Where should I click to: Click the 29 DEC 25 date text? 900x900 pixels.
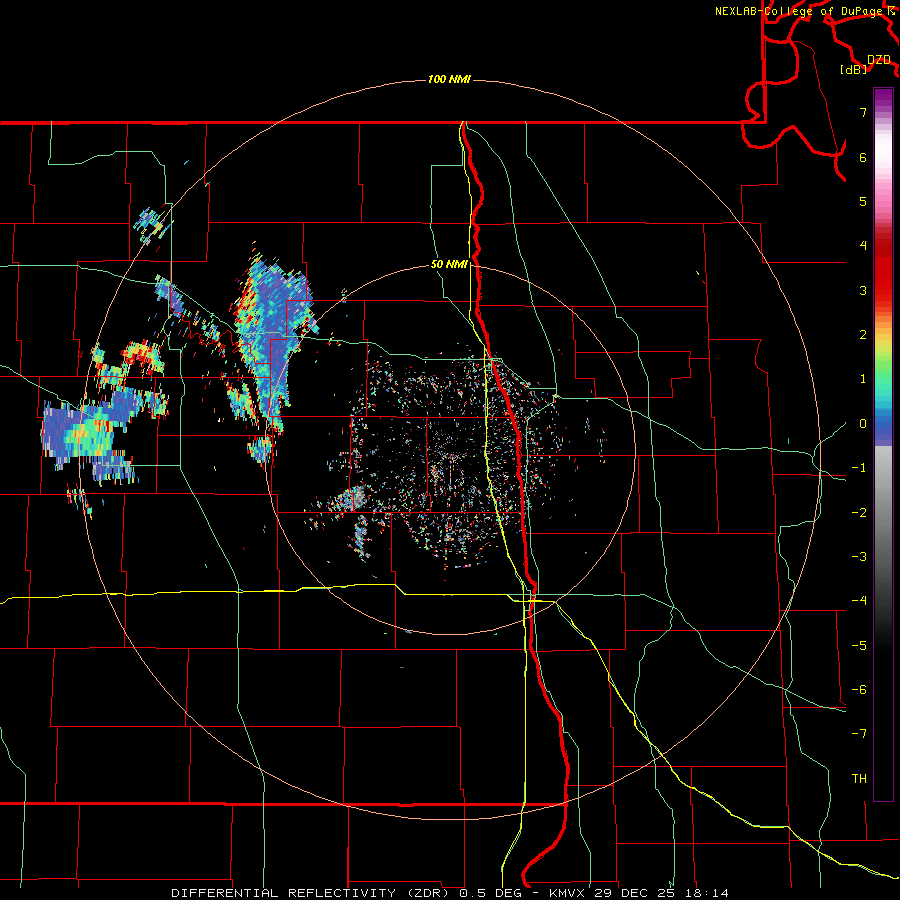click(634, 893)
